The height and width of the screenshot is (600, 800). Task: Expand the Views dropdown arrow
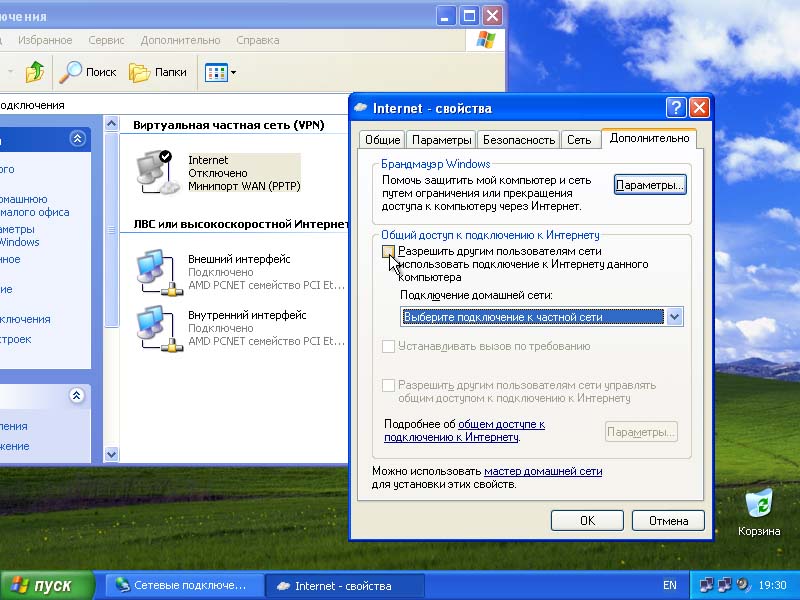pyautogui.click(x=233, y=72)
